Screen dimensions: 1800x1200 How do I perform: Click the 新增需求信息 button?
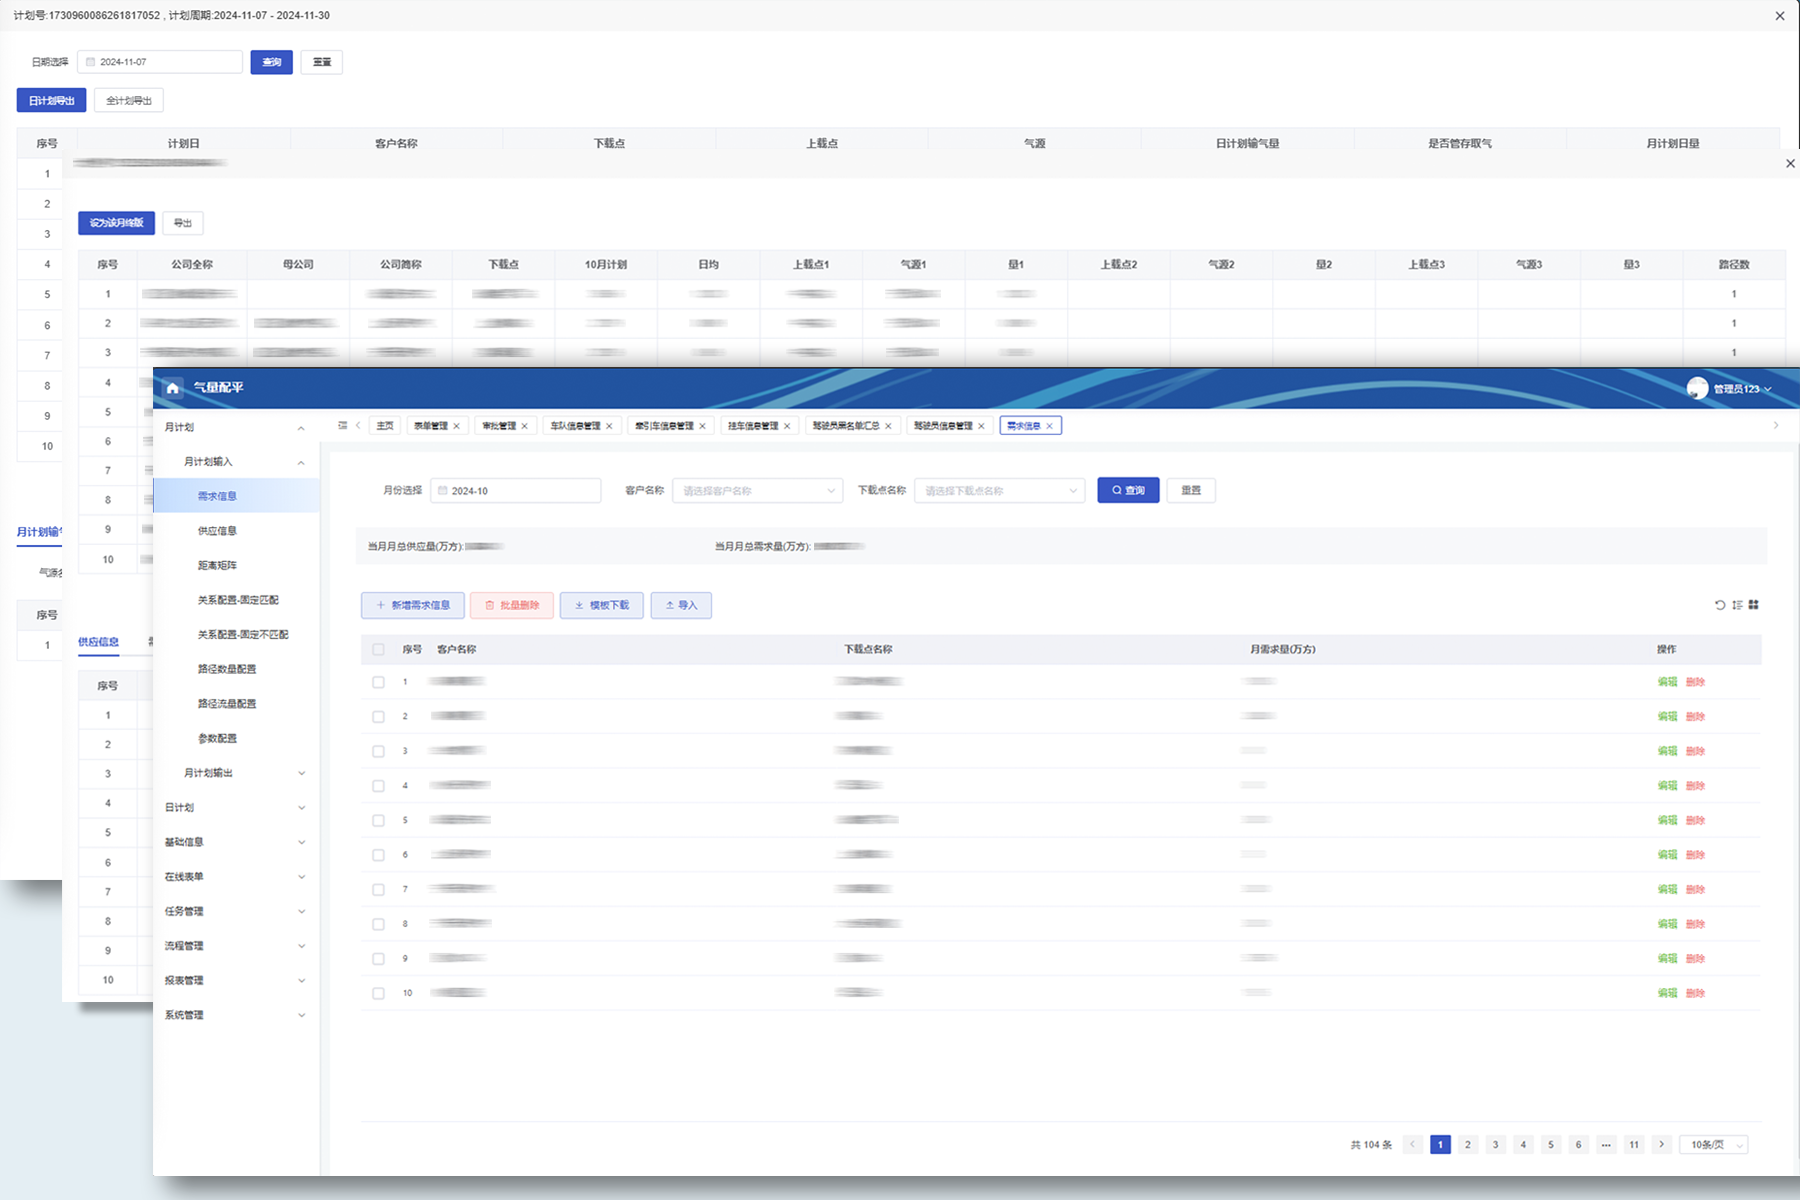(412, 605)
